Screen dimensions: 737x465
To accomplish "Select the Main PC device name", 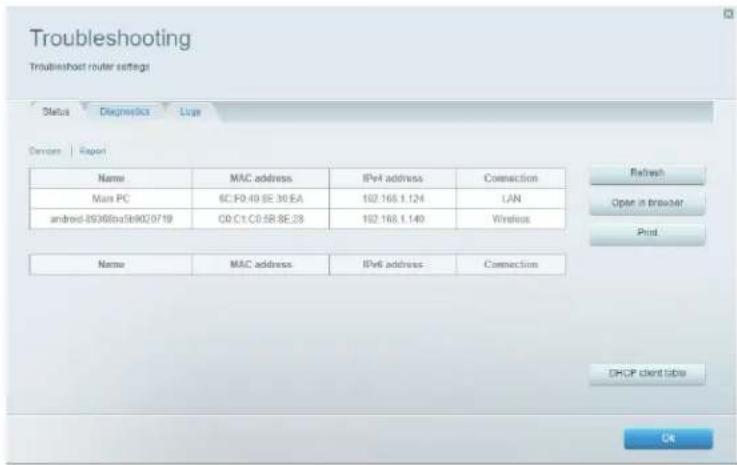I will (x=111, y=199).
